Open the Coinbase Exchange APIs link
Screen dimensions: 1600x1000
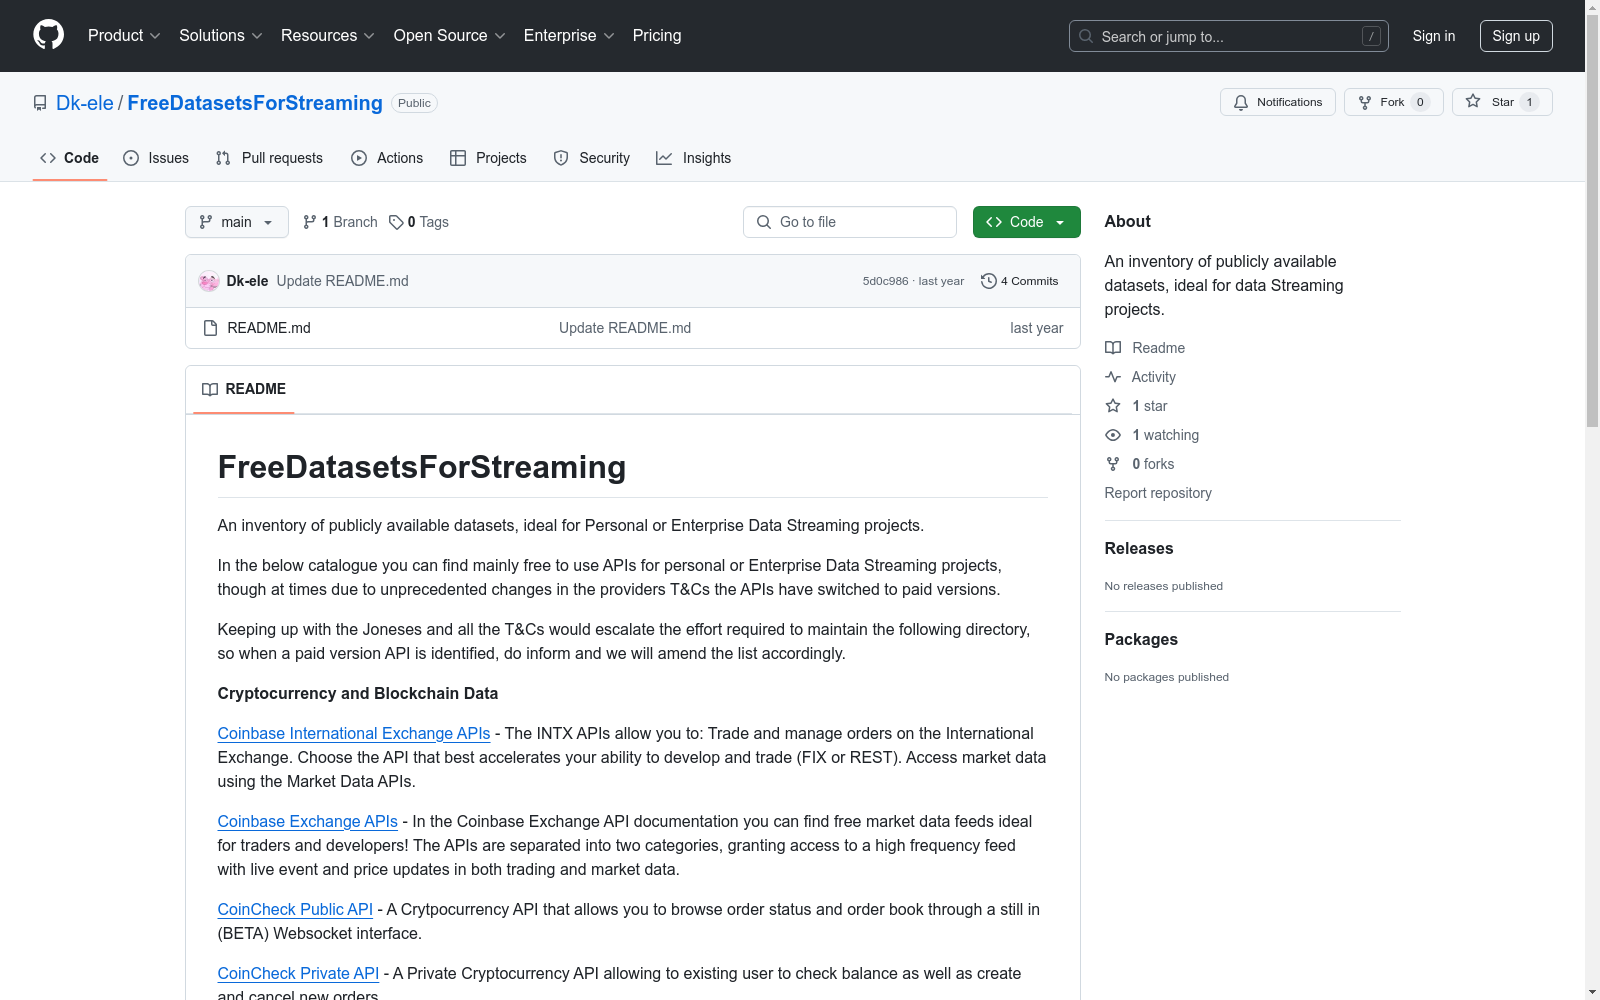(308, 821)
